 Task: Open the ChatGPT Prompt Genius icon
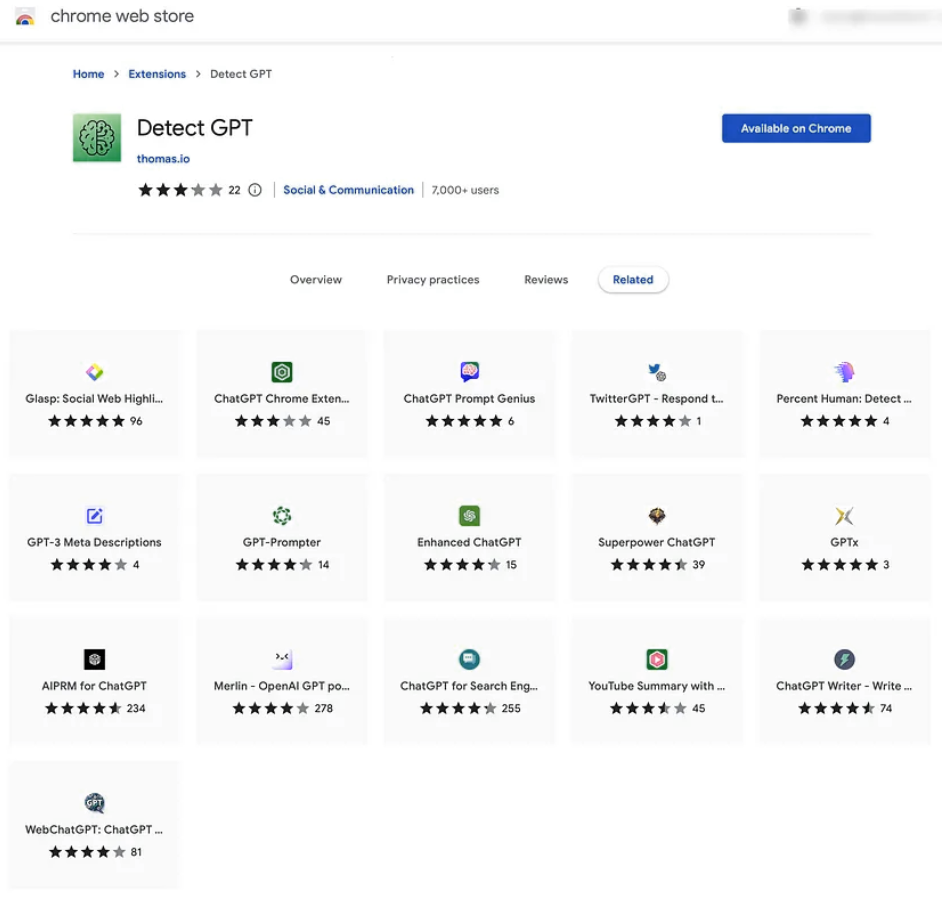pyautogui.click(x=469, y=372)
